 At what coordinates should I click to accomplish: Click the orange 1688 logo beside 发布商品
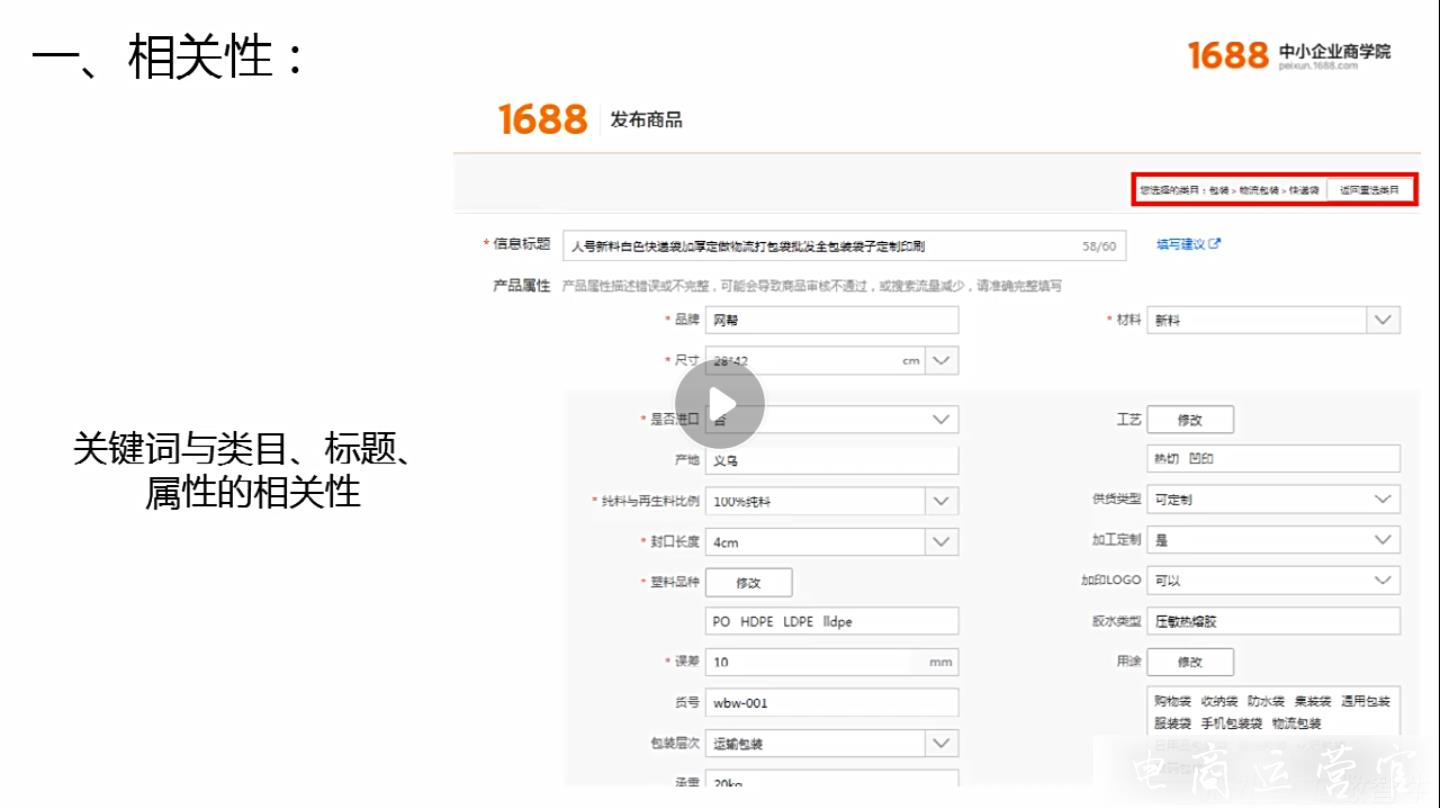click(543, 119)
